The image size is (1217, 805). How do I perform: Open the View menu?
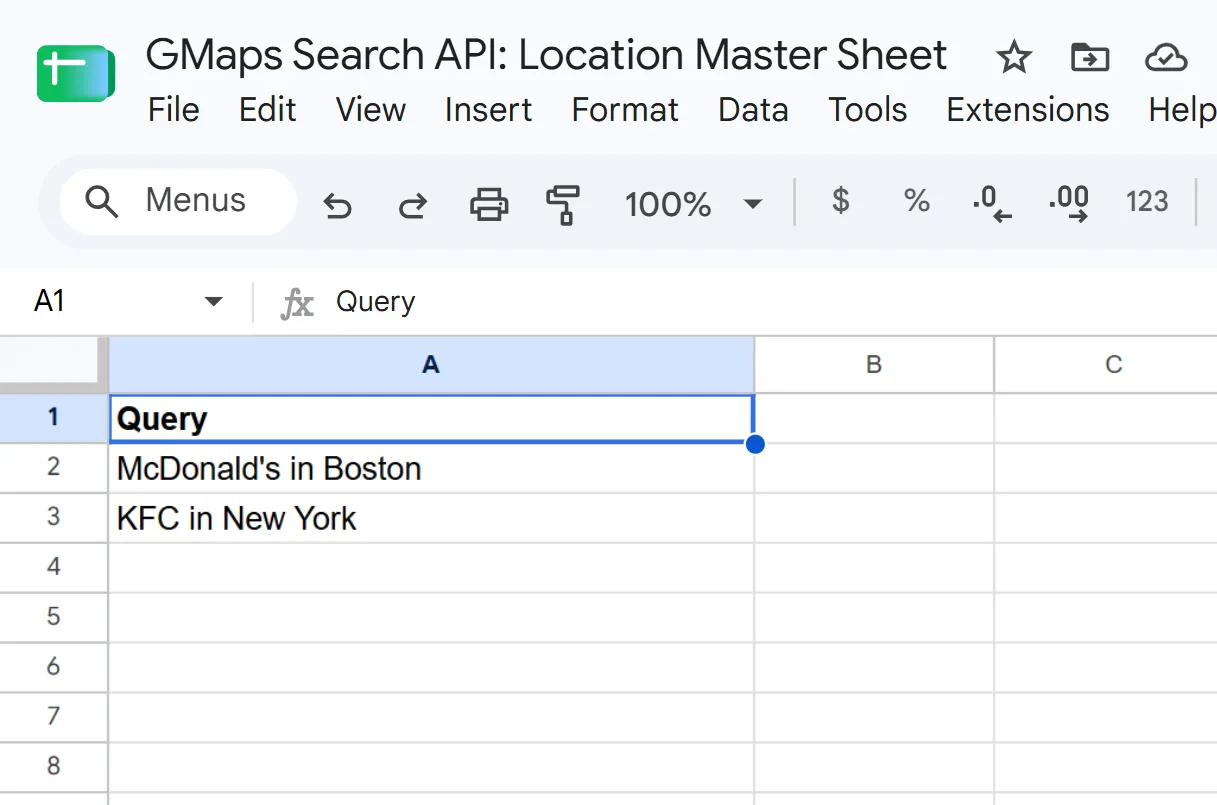(x=371, y=110)
